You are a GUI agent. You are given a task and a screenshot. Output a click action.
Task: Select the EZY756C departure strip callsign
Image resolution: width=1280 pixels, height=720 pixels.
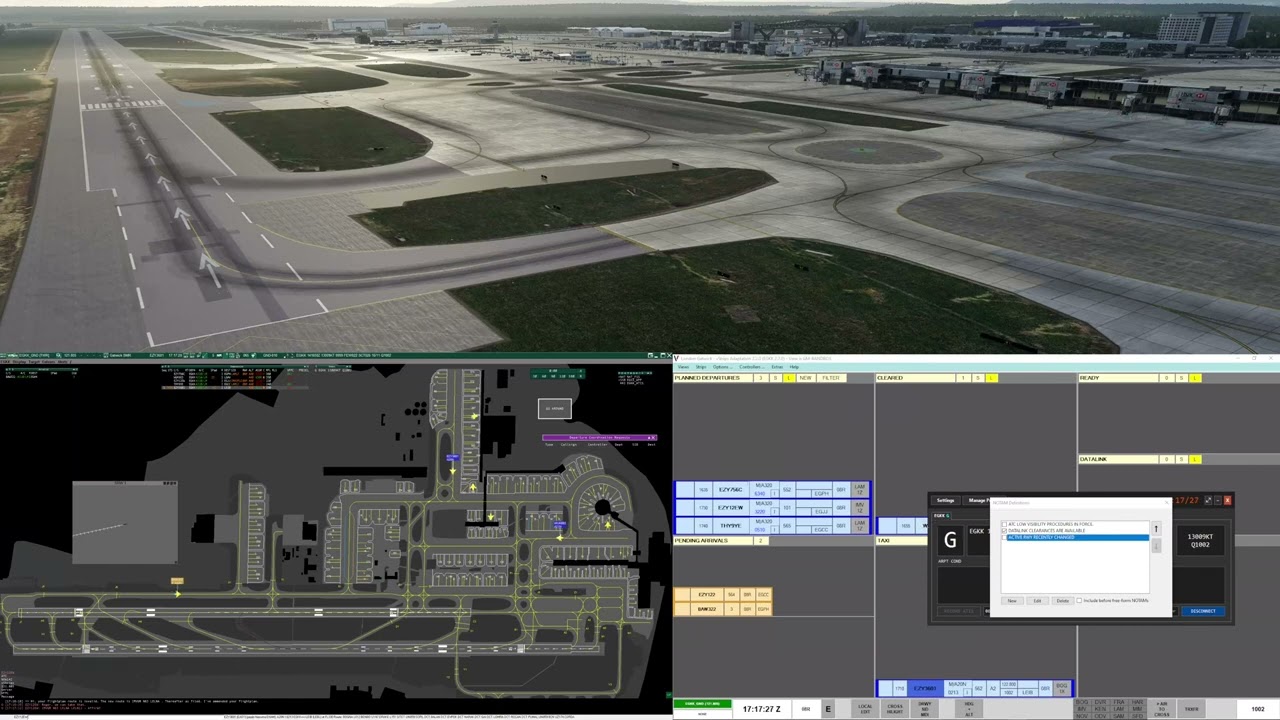pyautogui.click(x=731, y=490)
